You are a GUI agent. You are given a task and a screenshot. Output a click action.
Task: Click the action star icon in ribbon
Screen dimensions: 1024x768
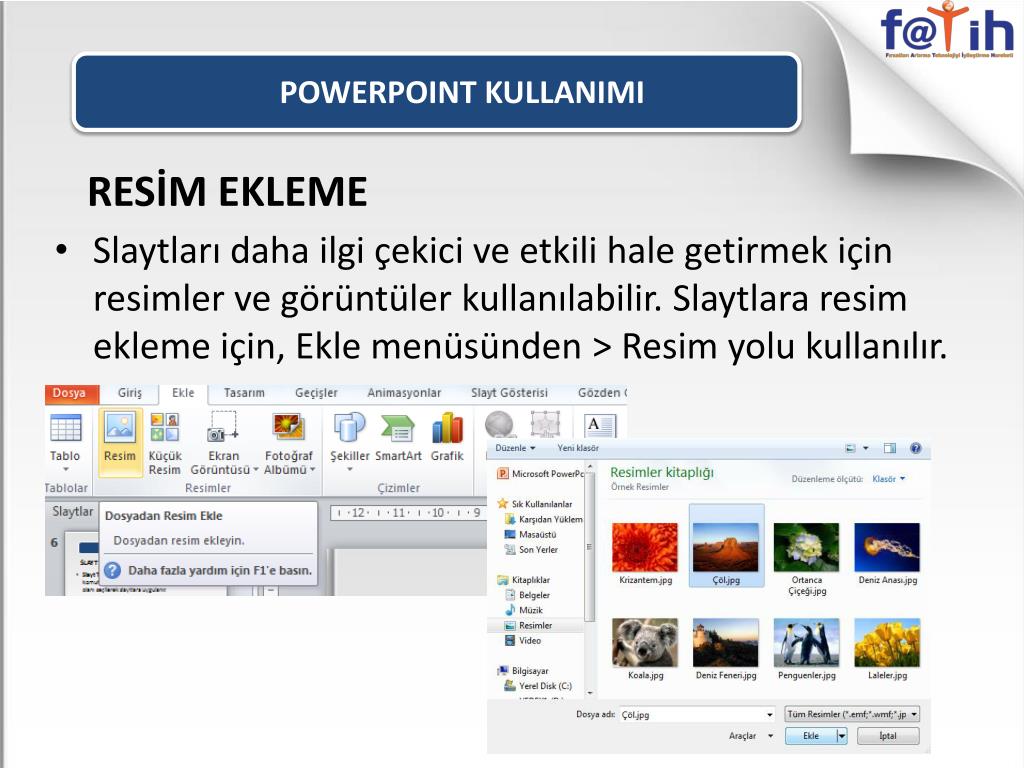pos(545,424)
